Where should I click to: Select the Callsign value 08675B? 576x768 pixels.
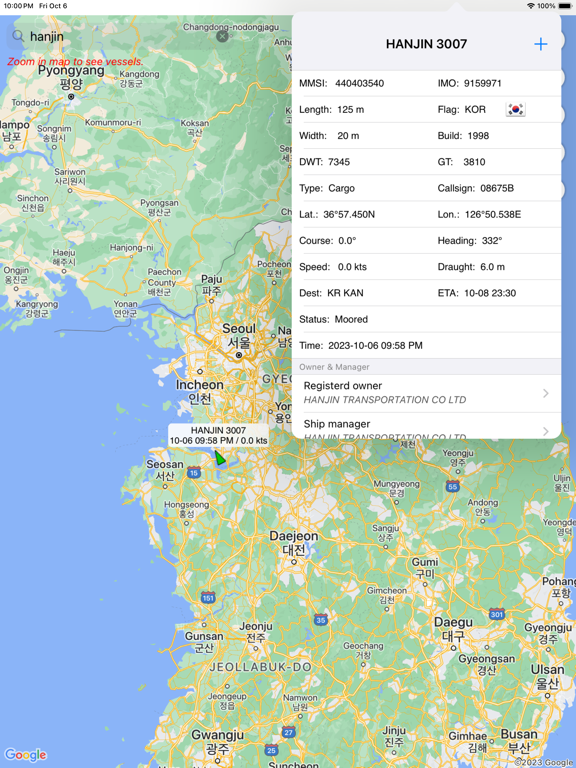click(x=497, y=188)
